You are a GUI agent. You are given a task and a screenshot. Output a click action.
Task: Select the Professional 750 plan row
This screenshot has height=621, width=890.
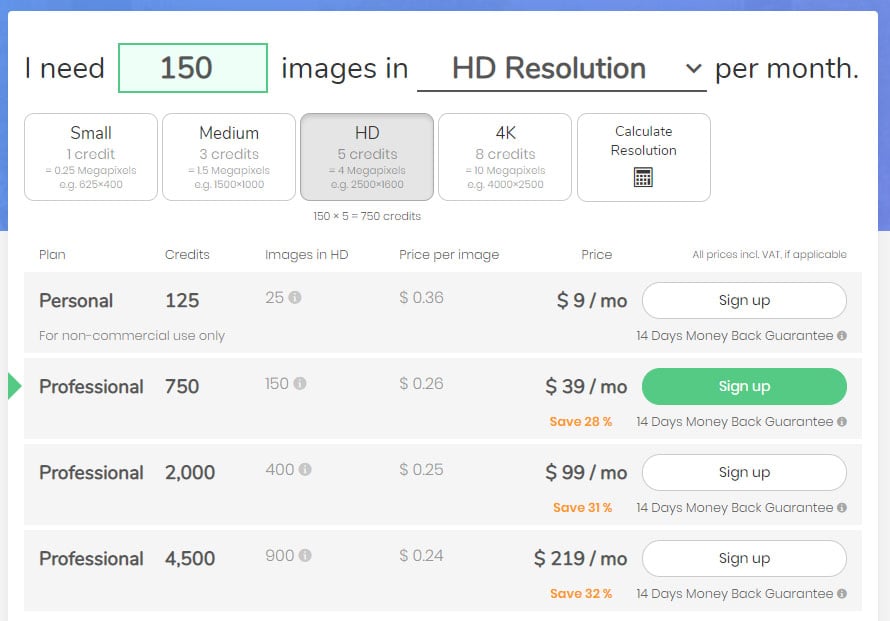point(91,387)
